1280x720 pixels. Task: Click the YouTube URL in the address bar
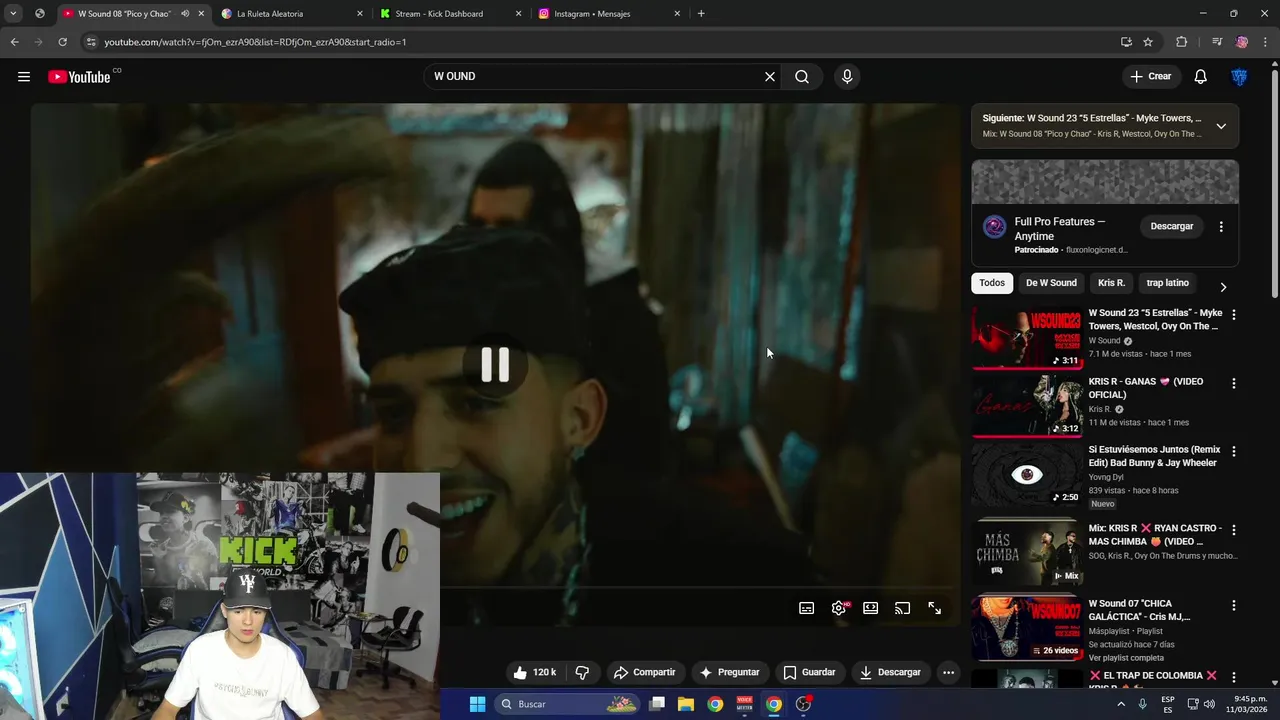tap(255, 42)
